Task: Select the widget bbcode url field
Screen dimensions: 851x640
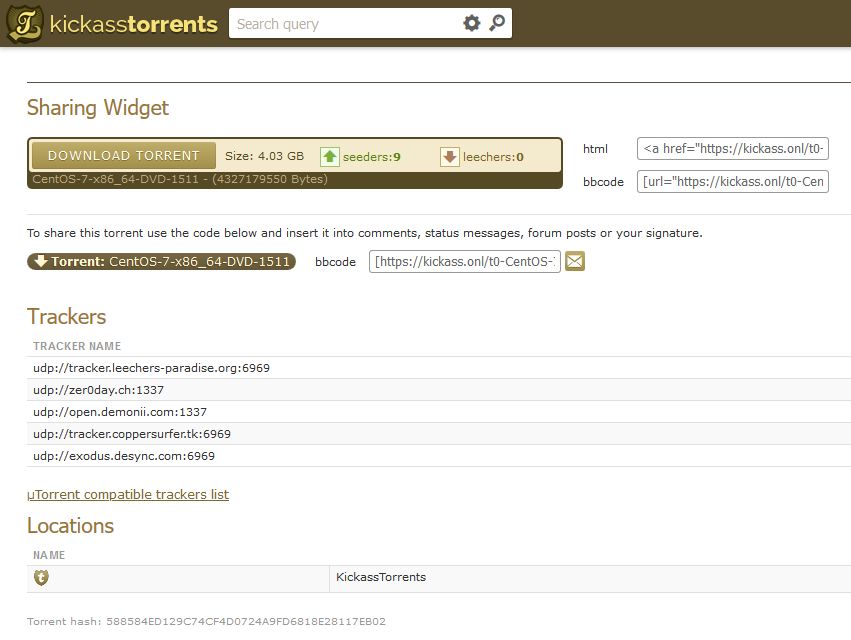Action: [733, 181]
